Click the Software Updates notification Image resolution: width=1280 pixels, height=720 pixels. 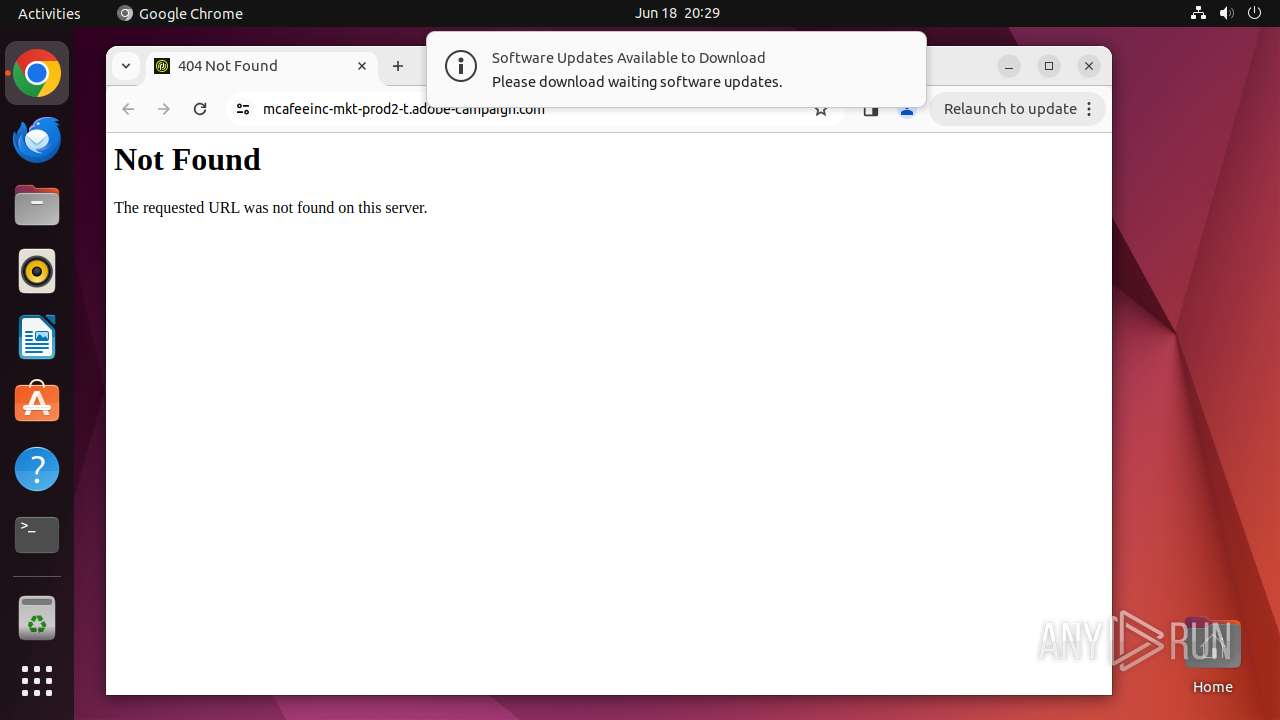(x=676, y=70)
